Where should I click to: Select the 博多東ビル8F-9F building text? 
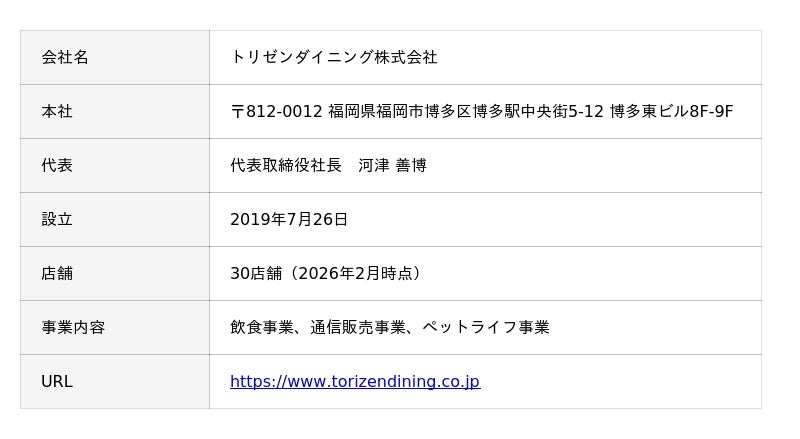671,111
